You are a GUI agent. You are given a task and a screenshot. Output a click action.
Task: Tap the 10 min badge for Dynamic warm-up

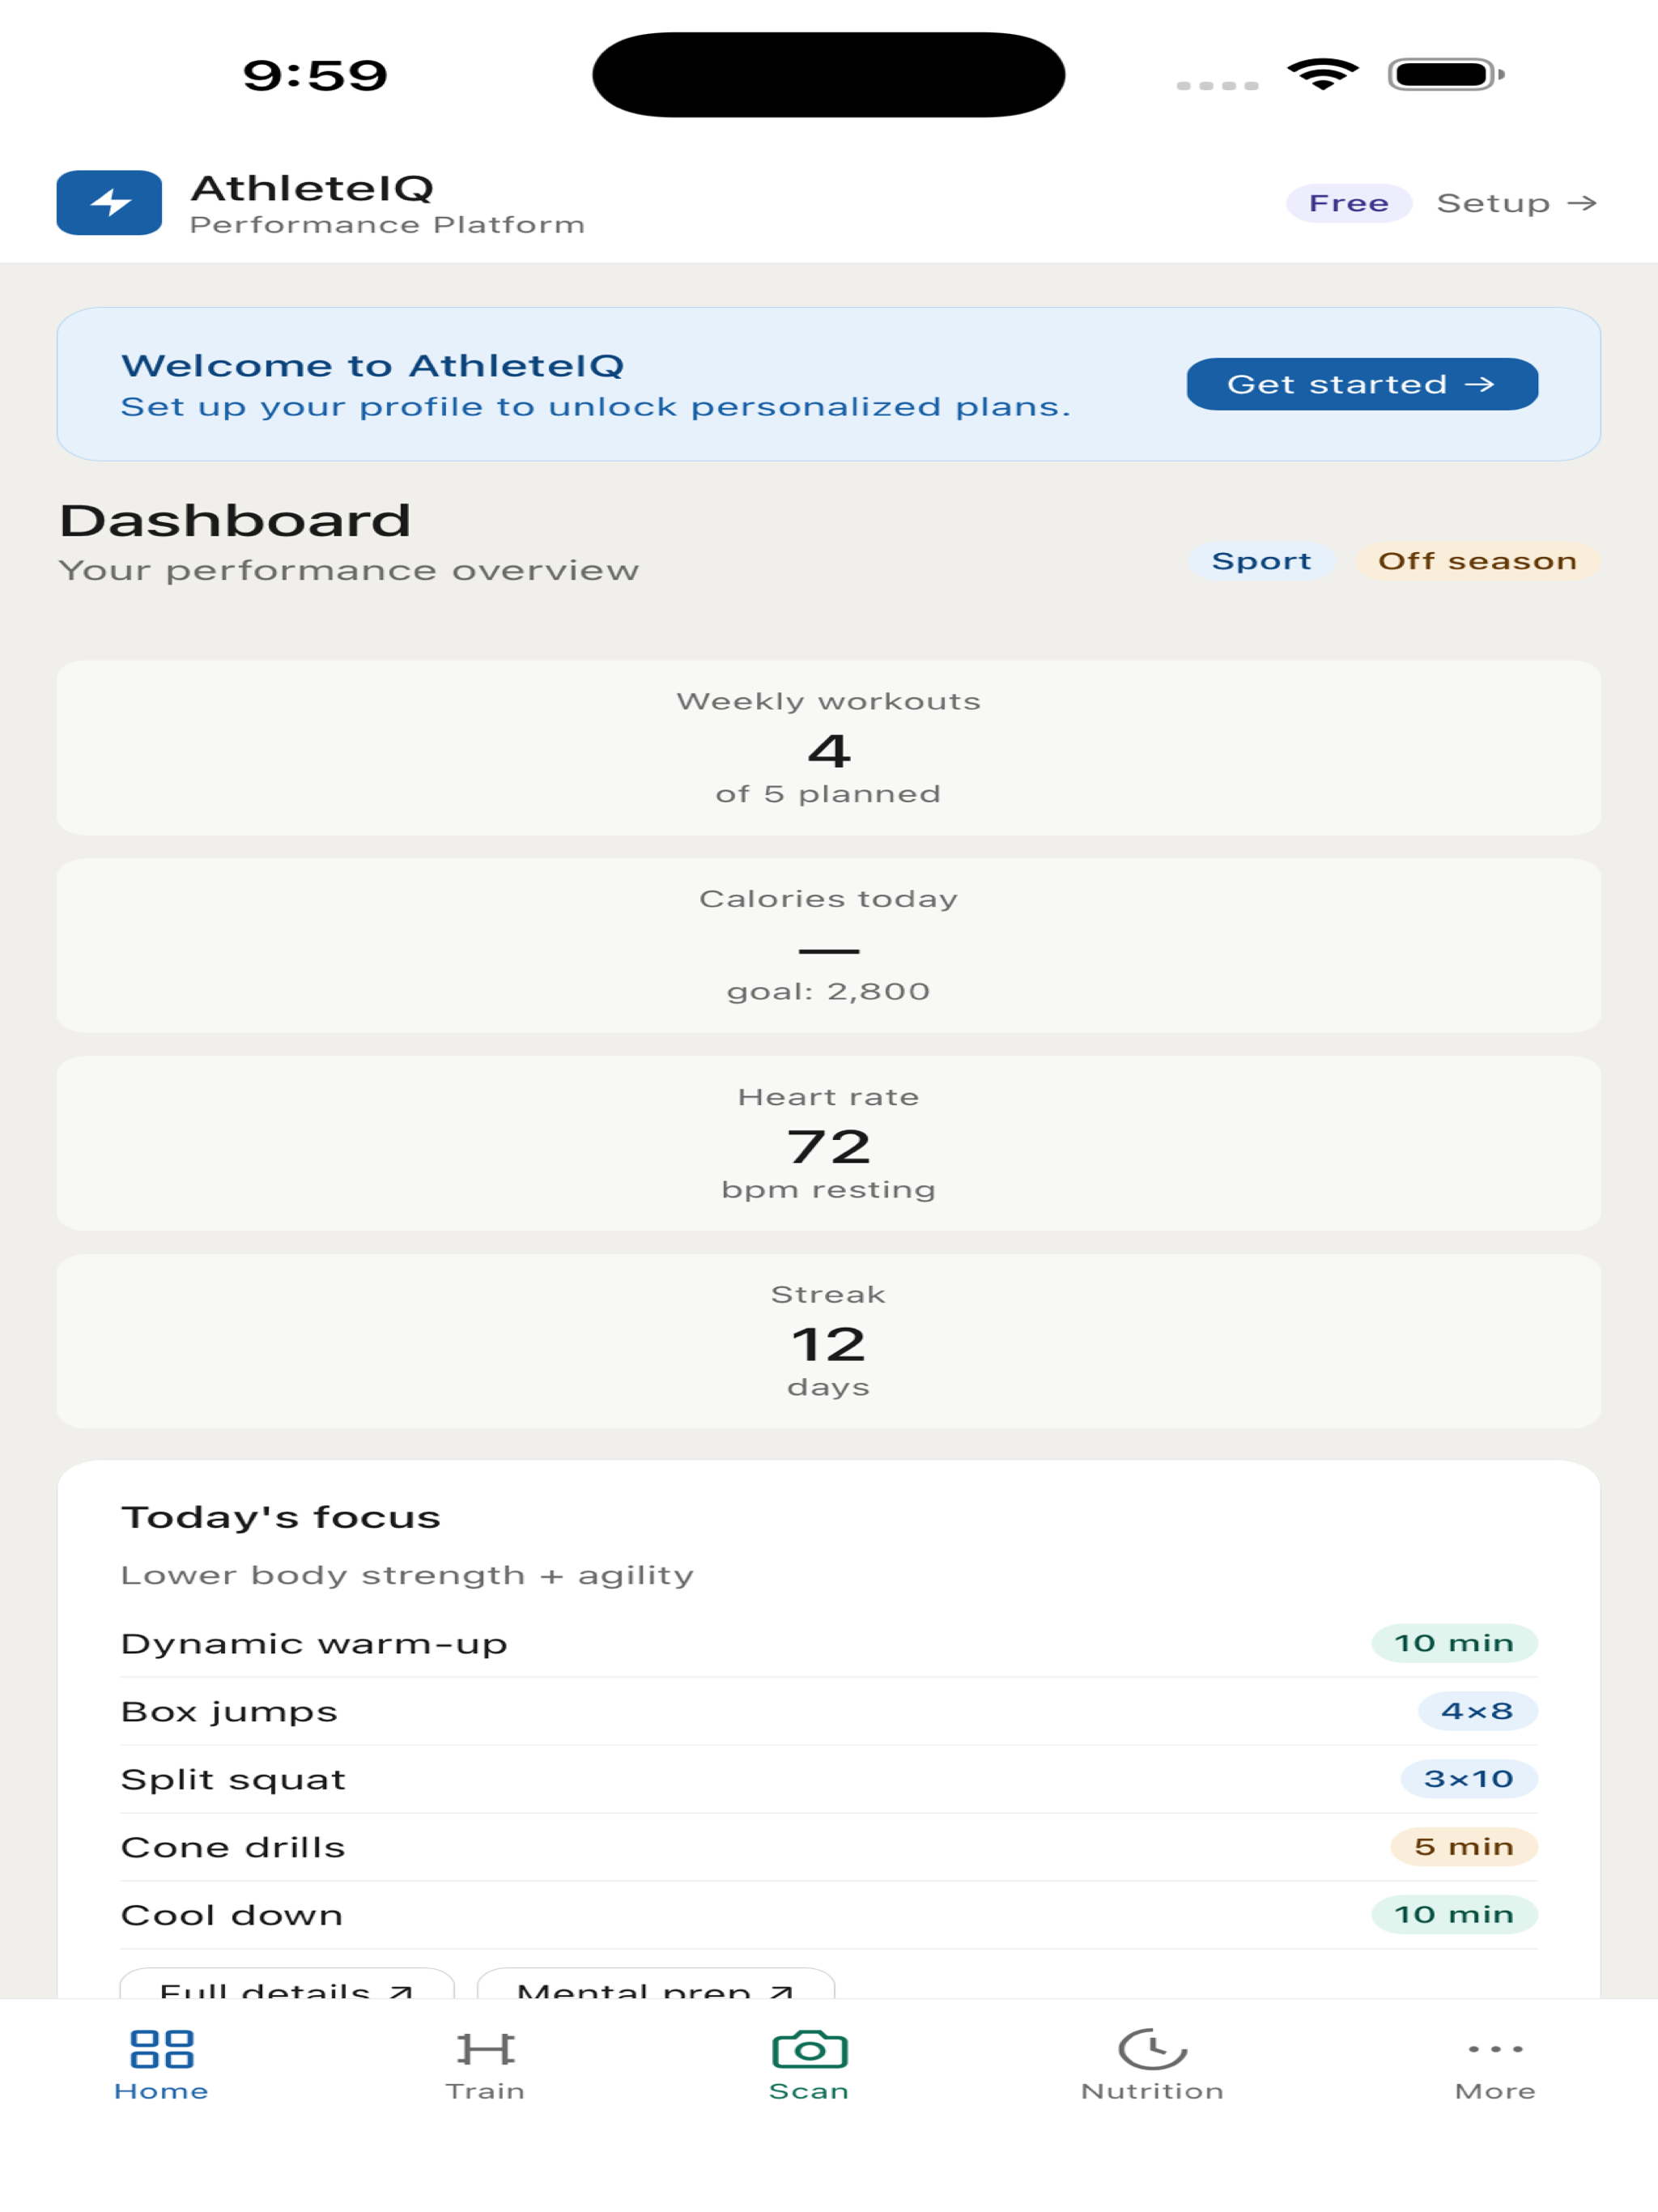[1454, 1643]
